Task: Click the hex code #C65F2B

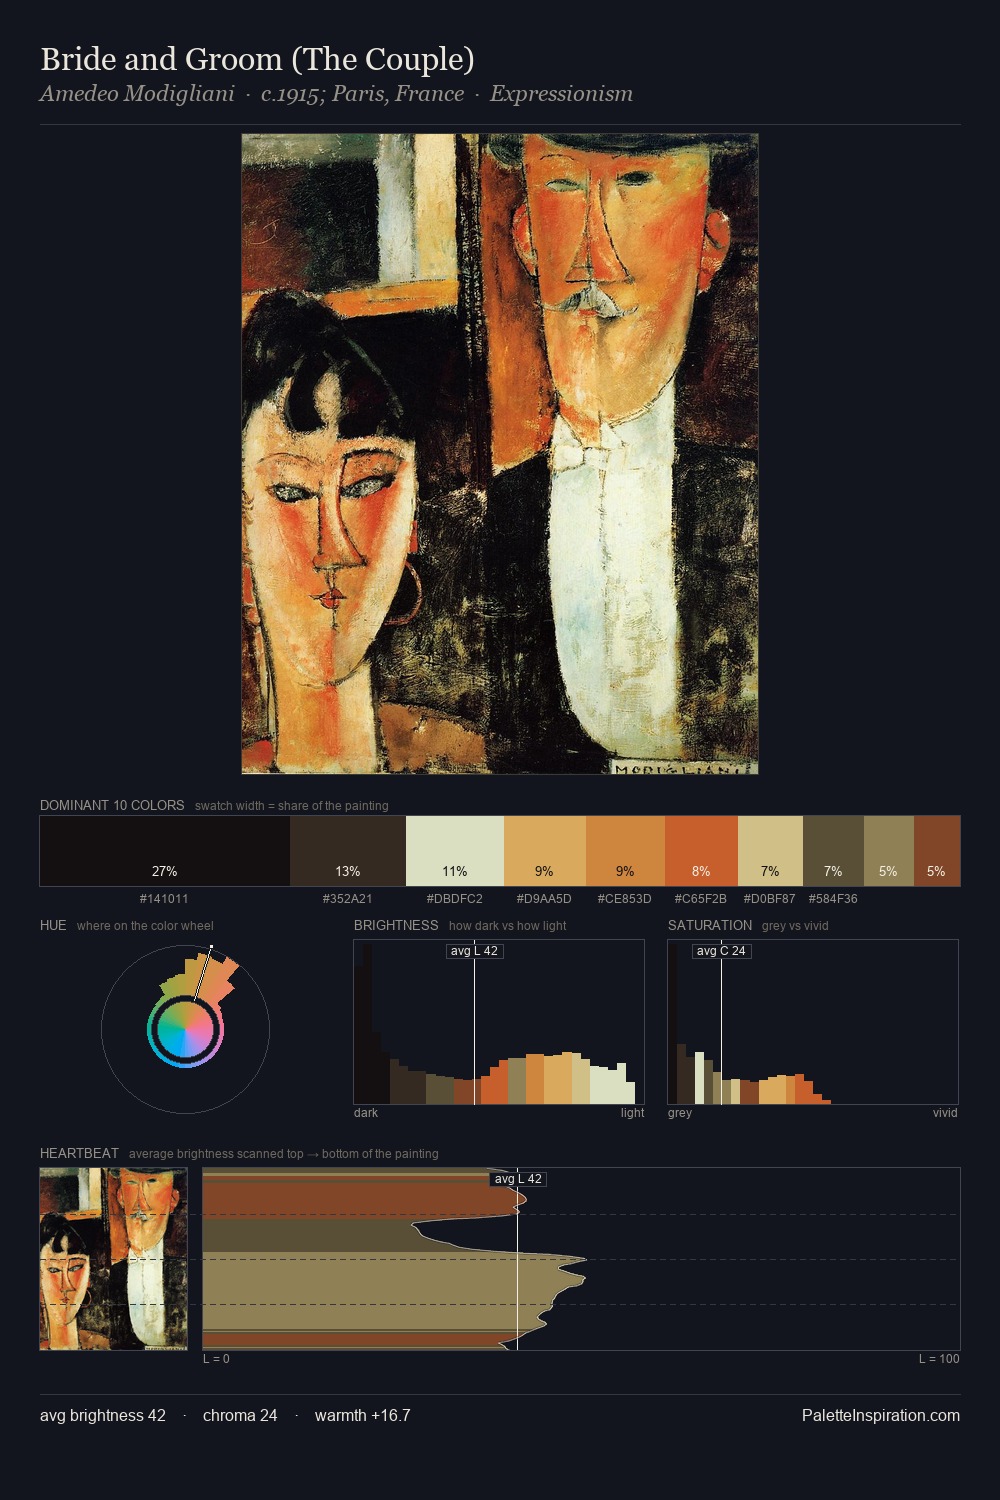Action: point(701,899)
